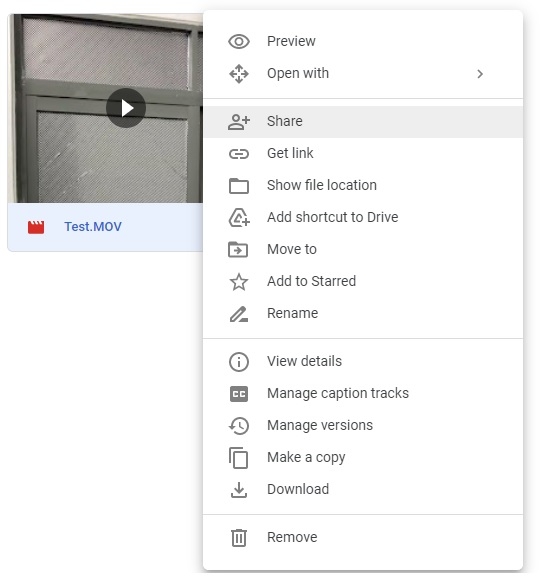Choose Preview from the context menu

click(x=363, y=41)
